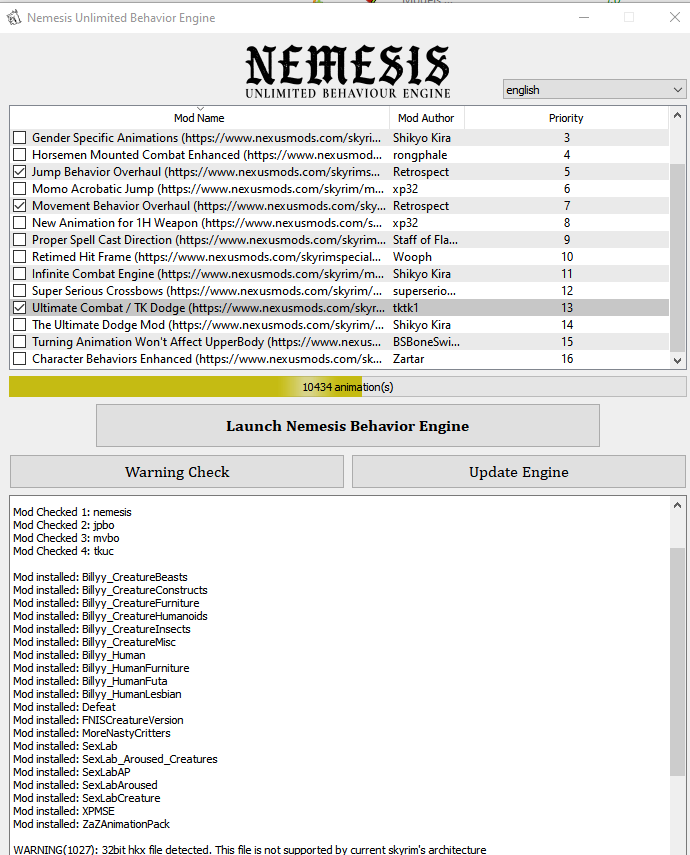
Task: Minimize the Nemesis window
Action: [584, 17]
